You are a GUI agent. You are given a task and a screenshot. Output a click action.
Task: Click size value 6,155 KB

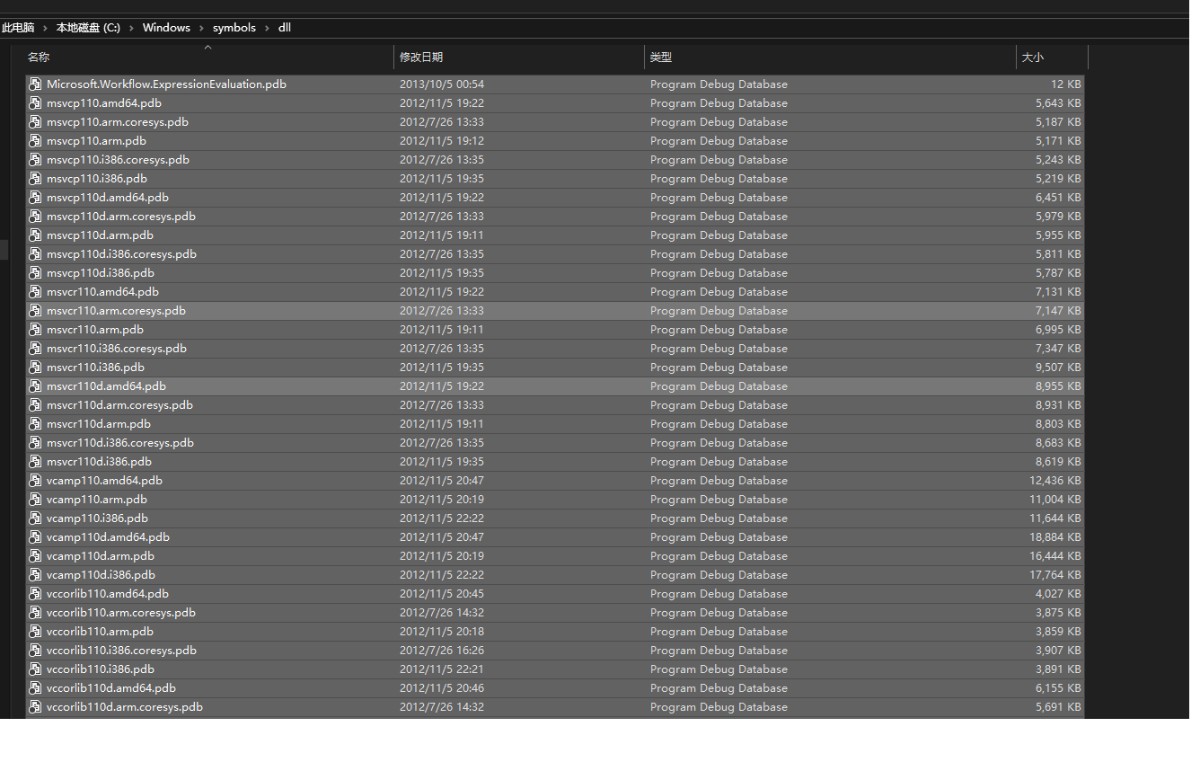(x=1058, y=689)
